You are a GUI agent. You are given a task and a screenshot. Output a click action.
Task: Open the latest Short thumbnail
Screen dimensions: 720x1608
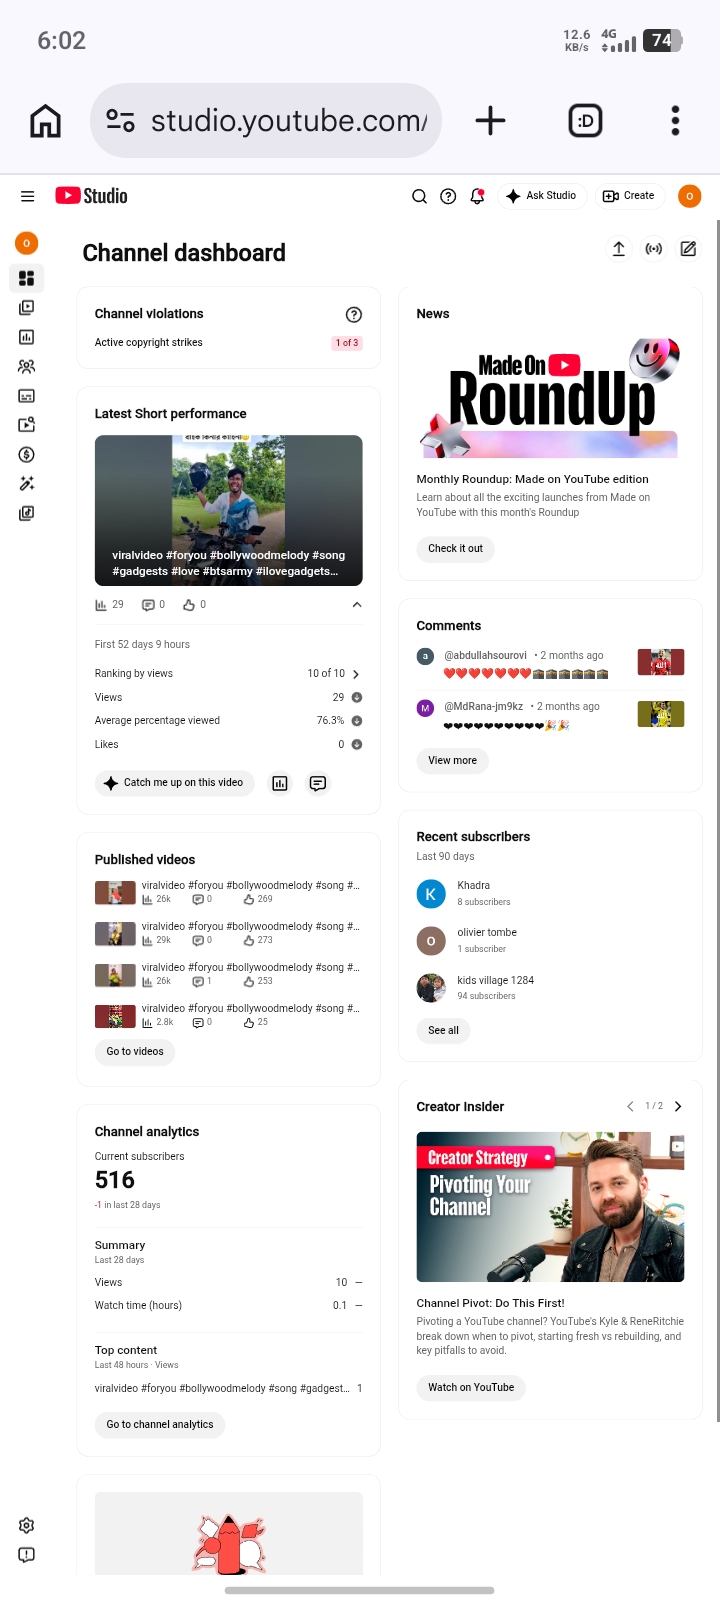coord(229,510)
